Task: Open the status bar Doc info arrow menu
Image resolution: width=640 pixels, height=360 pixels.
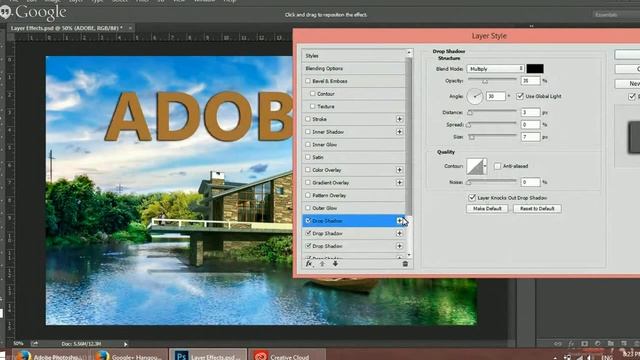Action: pos(125,344)
